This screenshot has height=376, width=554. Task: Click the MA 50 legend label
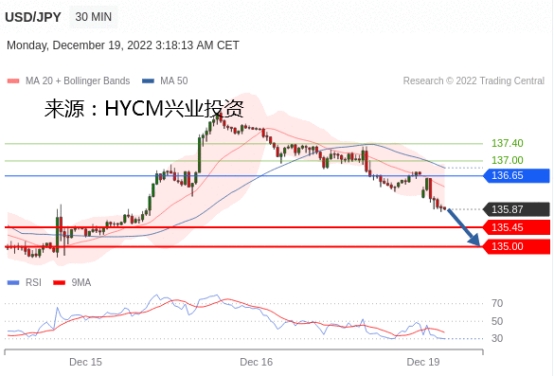[174, 81]
